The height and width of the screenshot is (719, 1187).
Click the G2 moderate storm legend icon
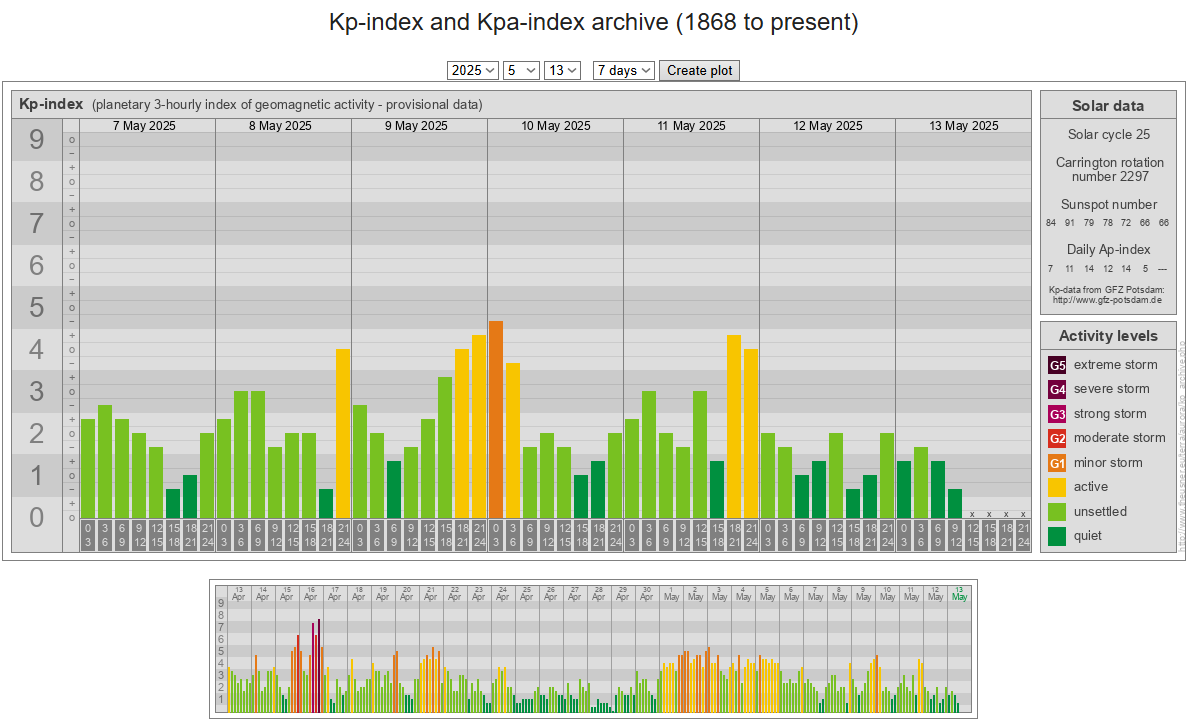[x=1057, y=438]
